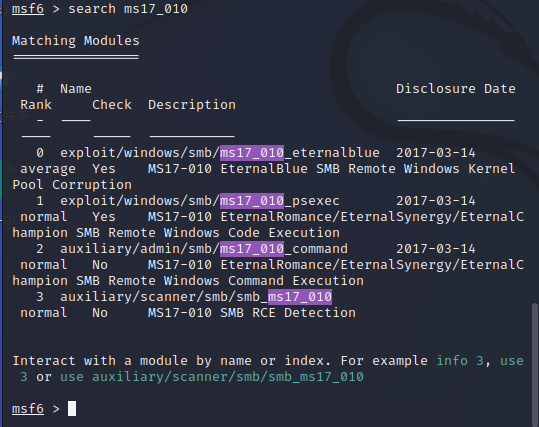This screenshot has width=539, height=427.
Task: Click the auxiliary/admin/smb/ms17_010_command module name
Action: click(x=204, y=249)
